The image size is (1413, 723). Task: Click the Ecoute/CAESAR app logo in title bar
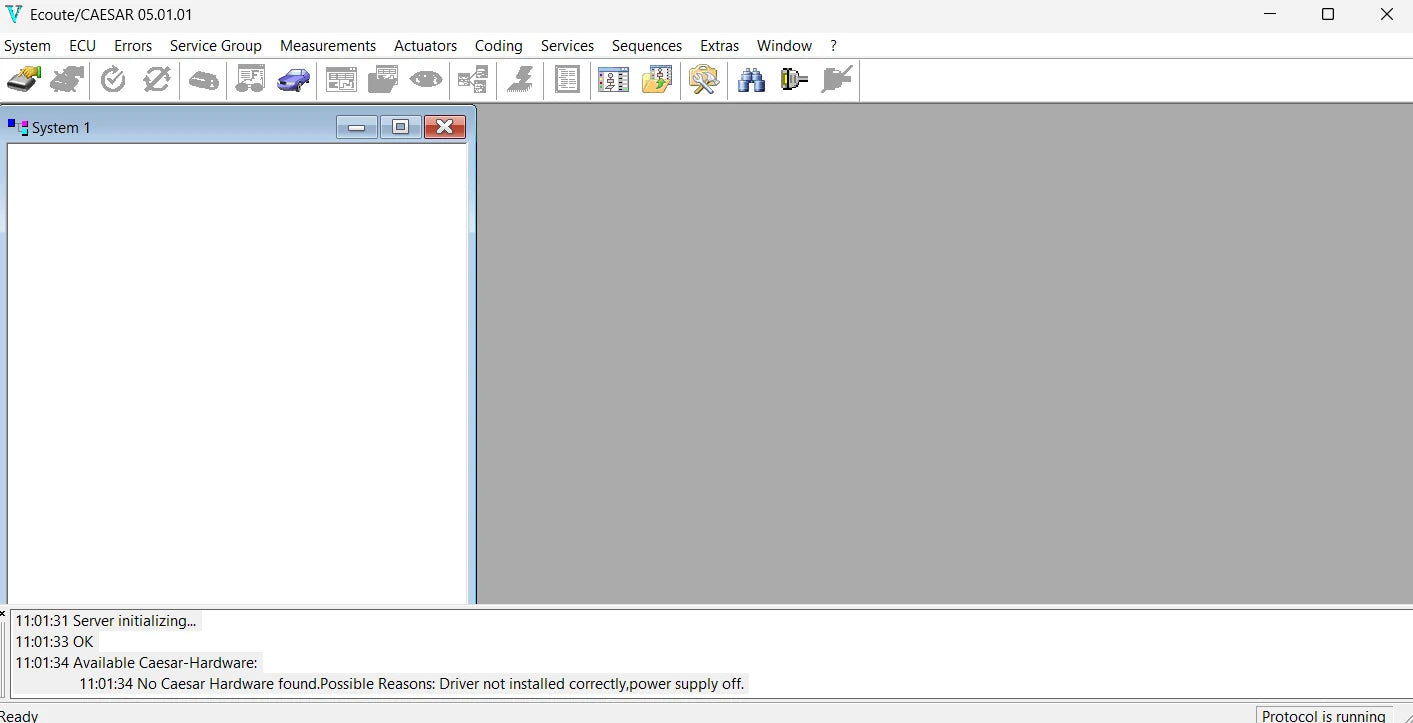coord(14,14)
